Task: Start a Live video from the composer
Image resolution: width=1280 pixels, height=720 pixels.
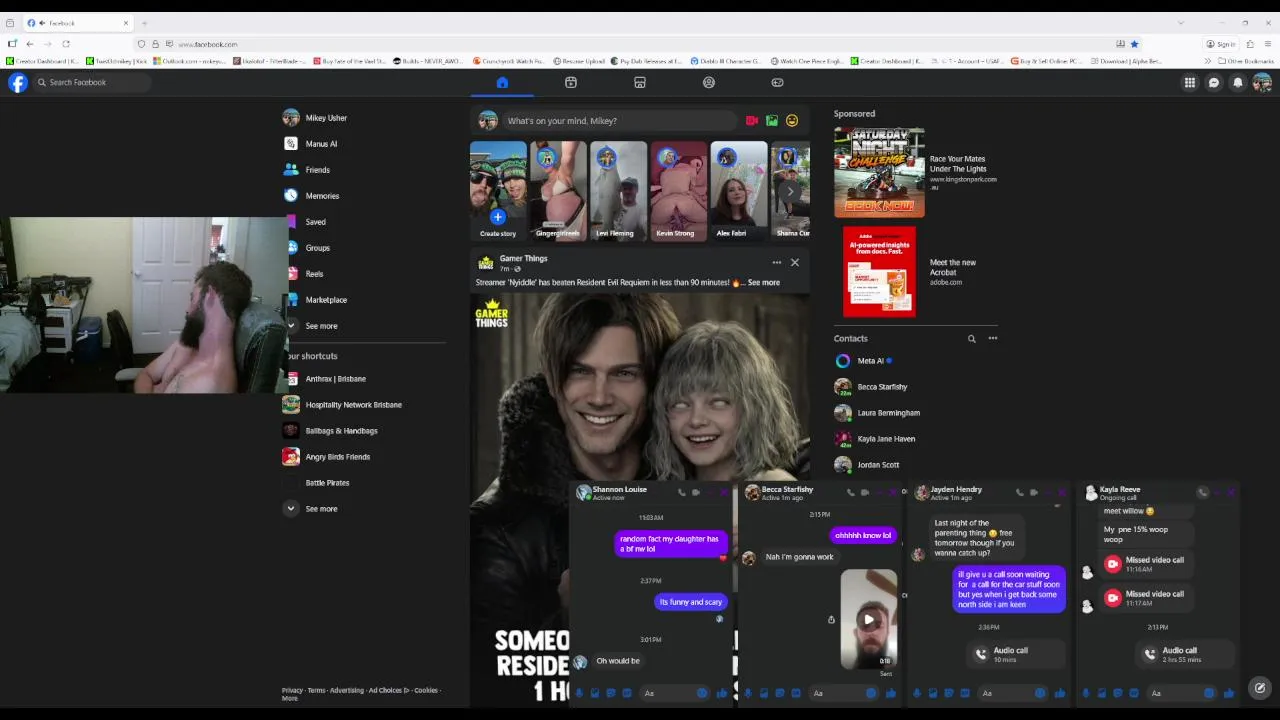Action: pyautogui.click(x=752, y=121)
